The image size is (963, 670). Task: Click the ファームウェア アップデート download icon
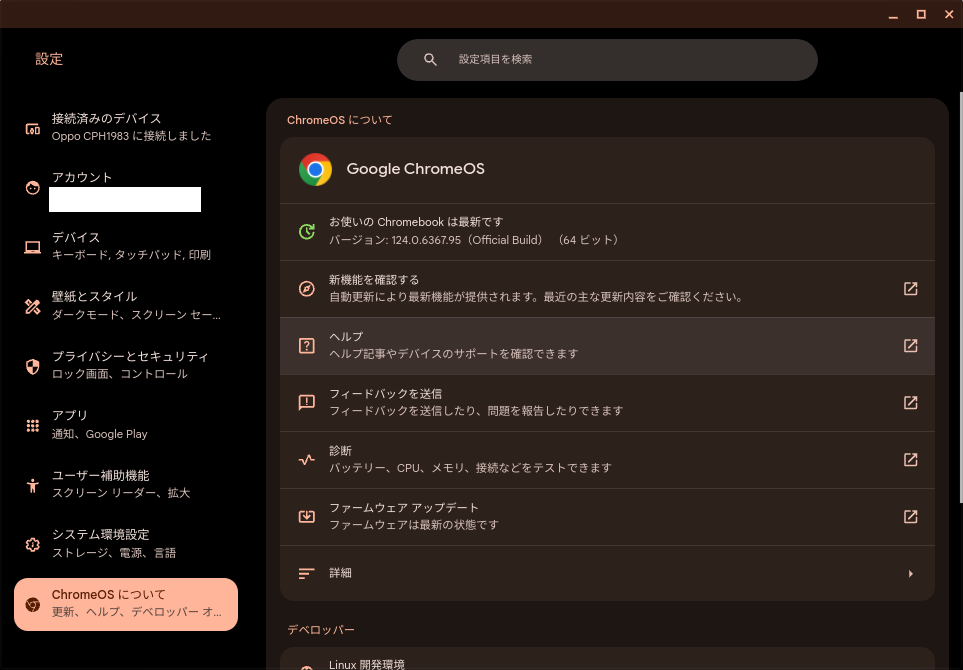click(x=306, y=516)
